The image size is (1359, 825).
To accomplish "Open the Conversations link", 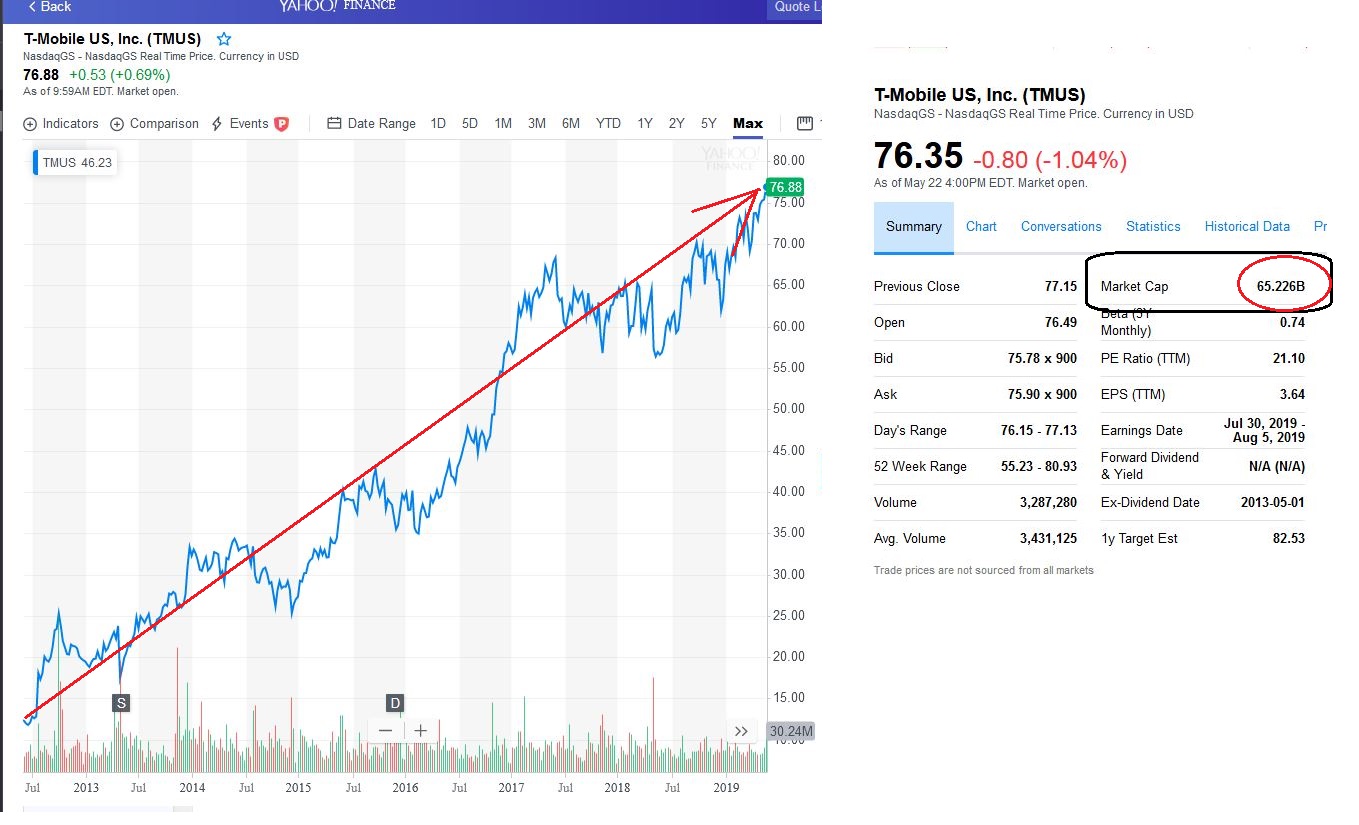I will [1061, 227].
